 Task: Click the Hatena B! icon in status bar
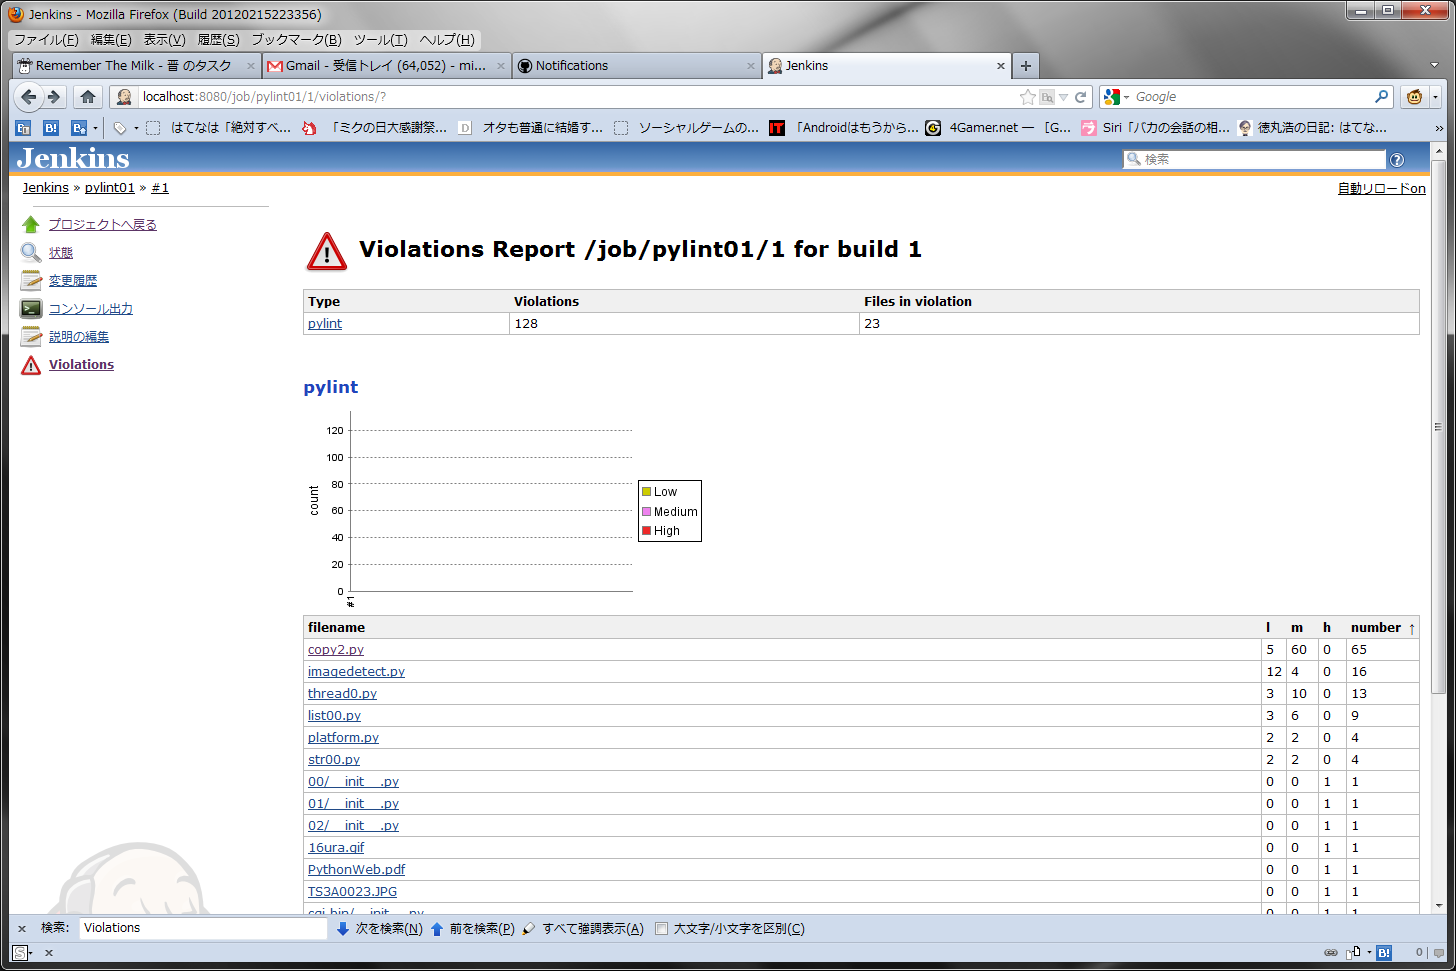tap(1384, 953)
